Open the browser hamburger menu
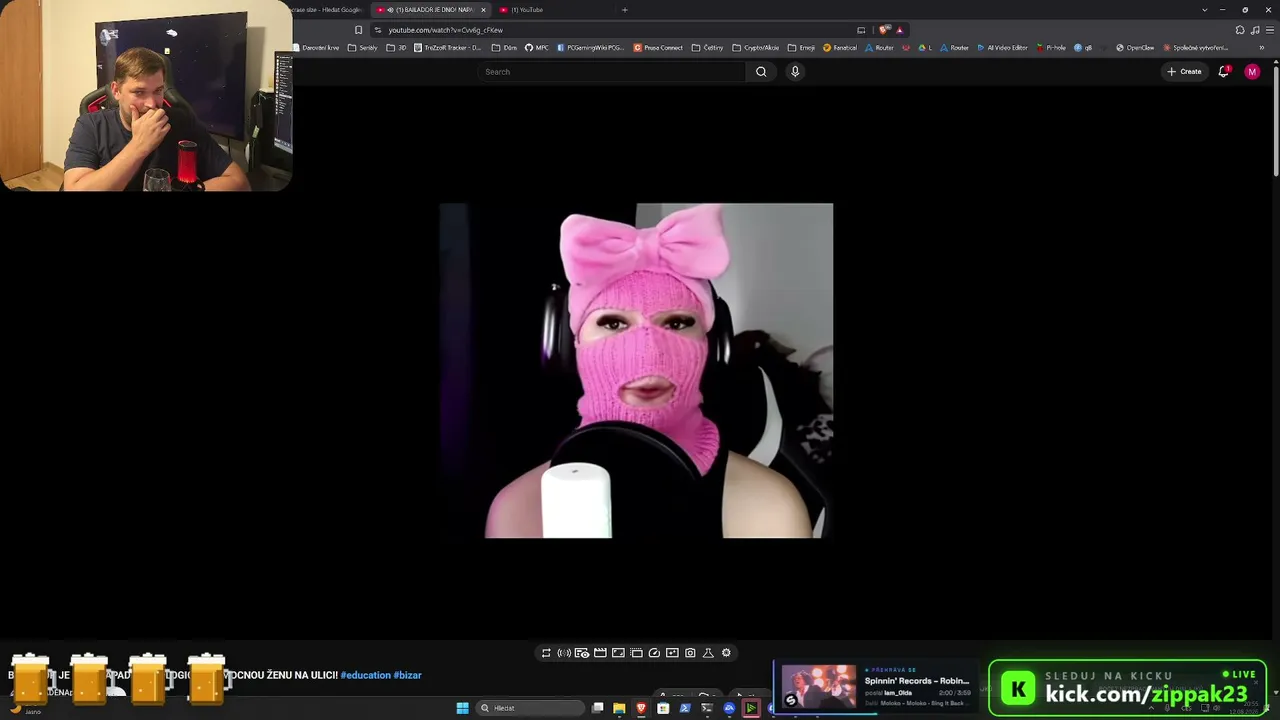The width and height of the screenshot is (1280, 720). click(x=1270, y=30)
